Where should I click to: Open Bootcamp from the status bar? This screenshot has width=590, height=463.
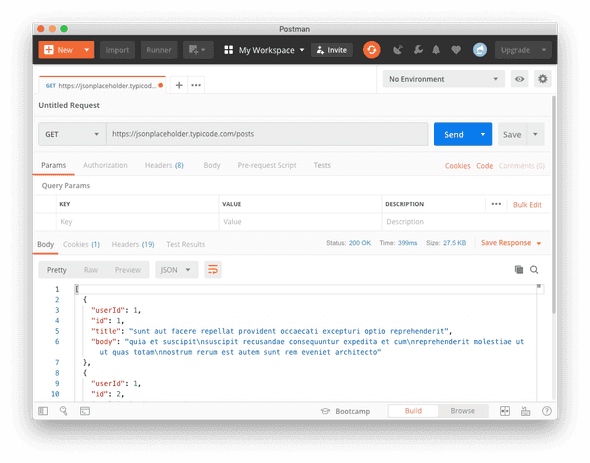pos(345,411)
